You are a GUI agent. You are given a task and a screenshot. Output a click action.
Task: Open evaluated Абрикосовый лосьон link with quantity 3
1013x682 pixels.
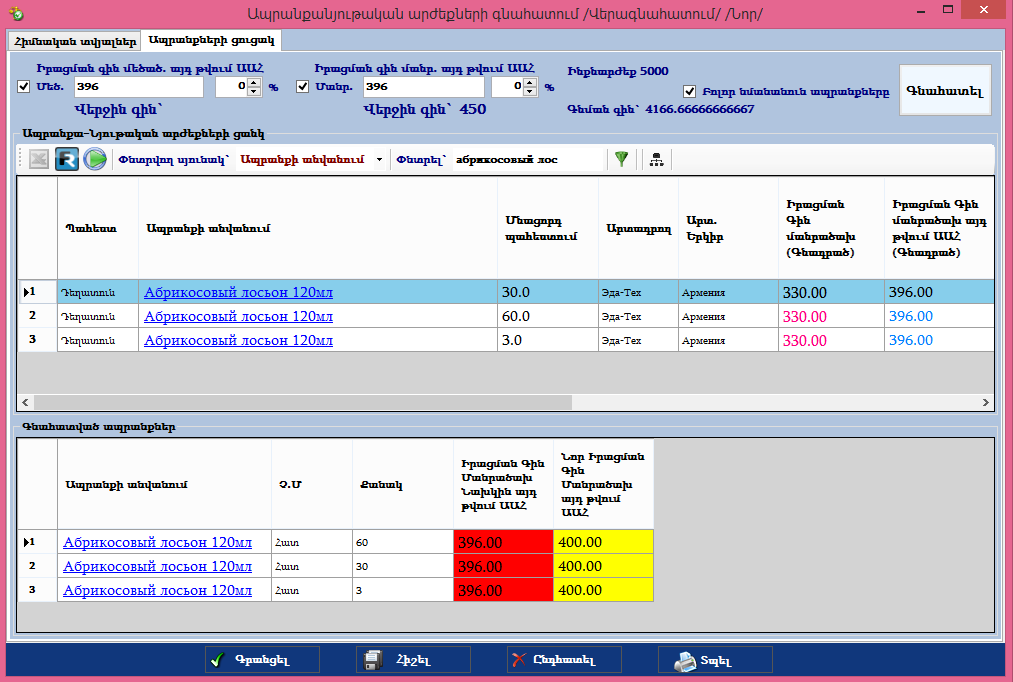pyautogui.click(x=158, y=590)
